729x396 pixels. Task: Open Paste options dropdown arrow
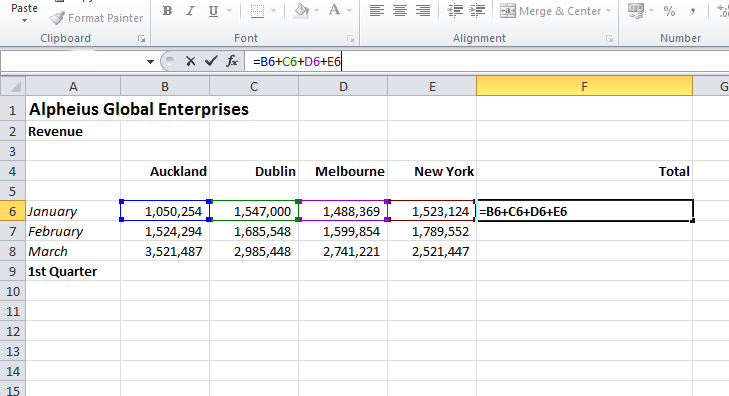(24, 20)
